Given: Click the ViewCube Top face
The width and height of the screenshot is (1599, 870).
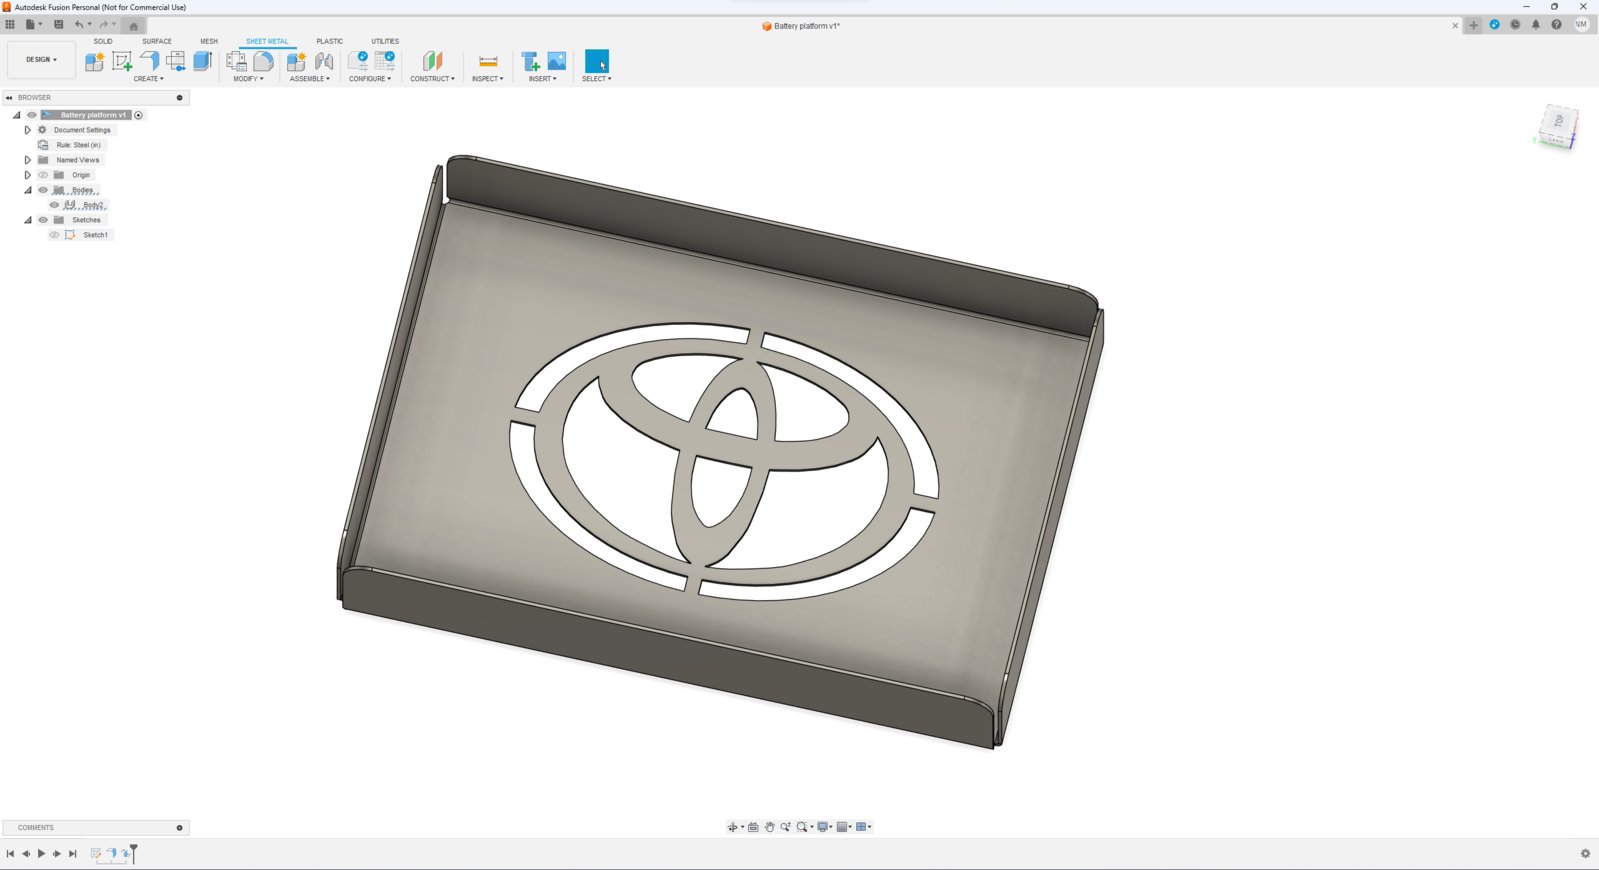Looking at the screenshot, I should [x=1559, y=121].
